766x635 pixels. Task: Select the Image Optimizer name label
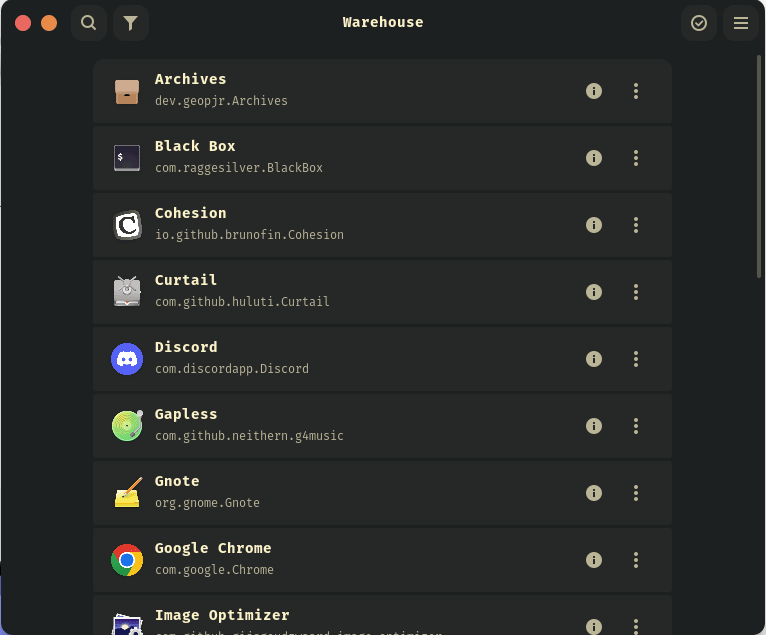(222, 615)
